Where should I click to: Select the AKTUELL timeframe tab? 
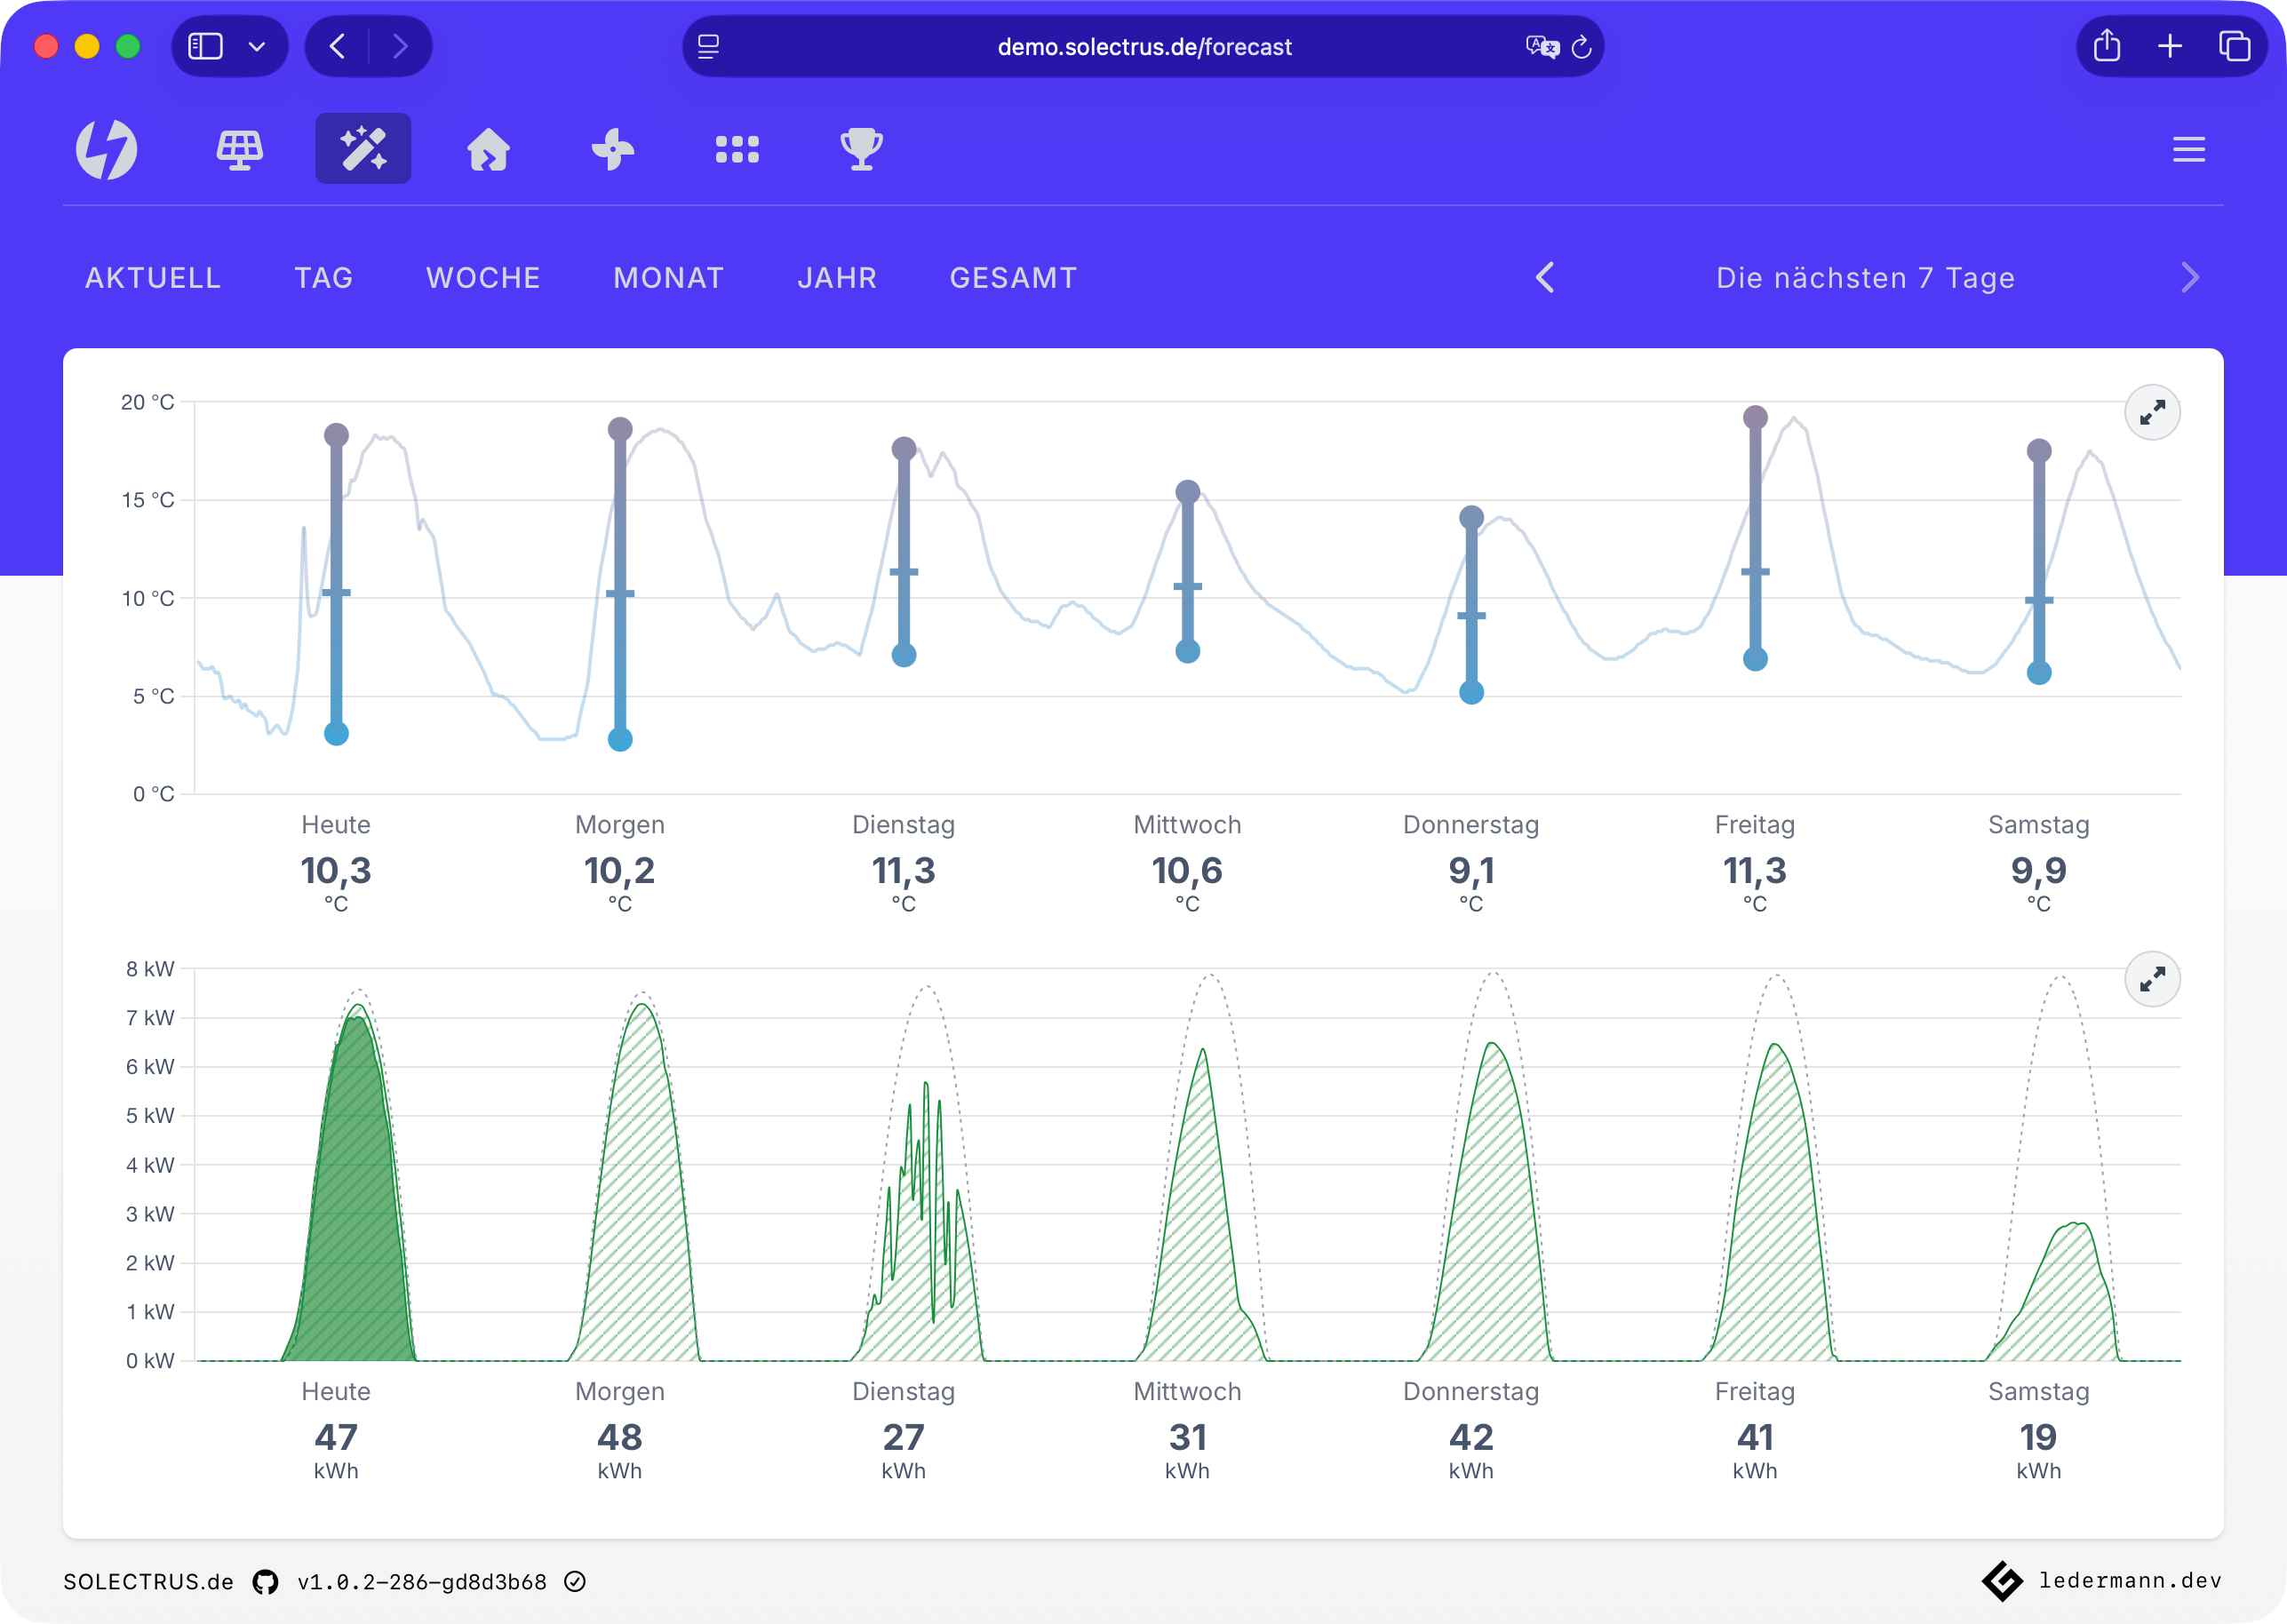[x=153, y=278]
